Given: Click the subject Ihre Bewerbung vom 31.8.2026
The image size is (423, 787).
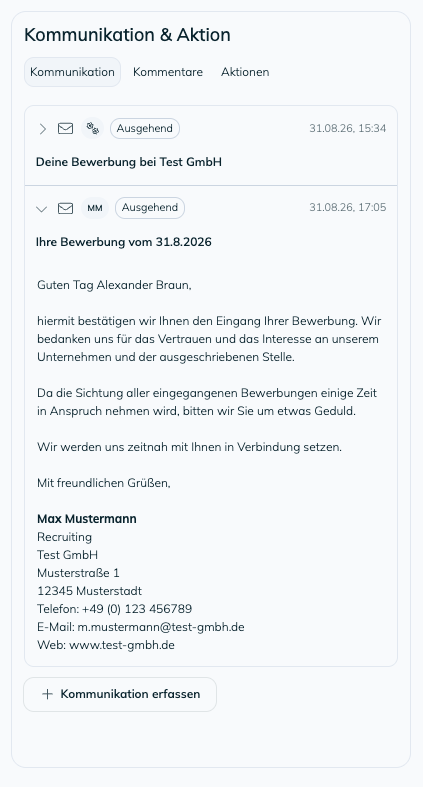Looking at the screenshot, I should tap(124, 242).
